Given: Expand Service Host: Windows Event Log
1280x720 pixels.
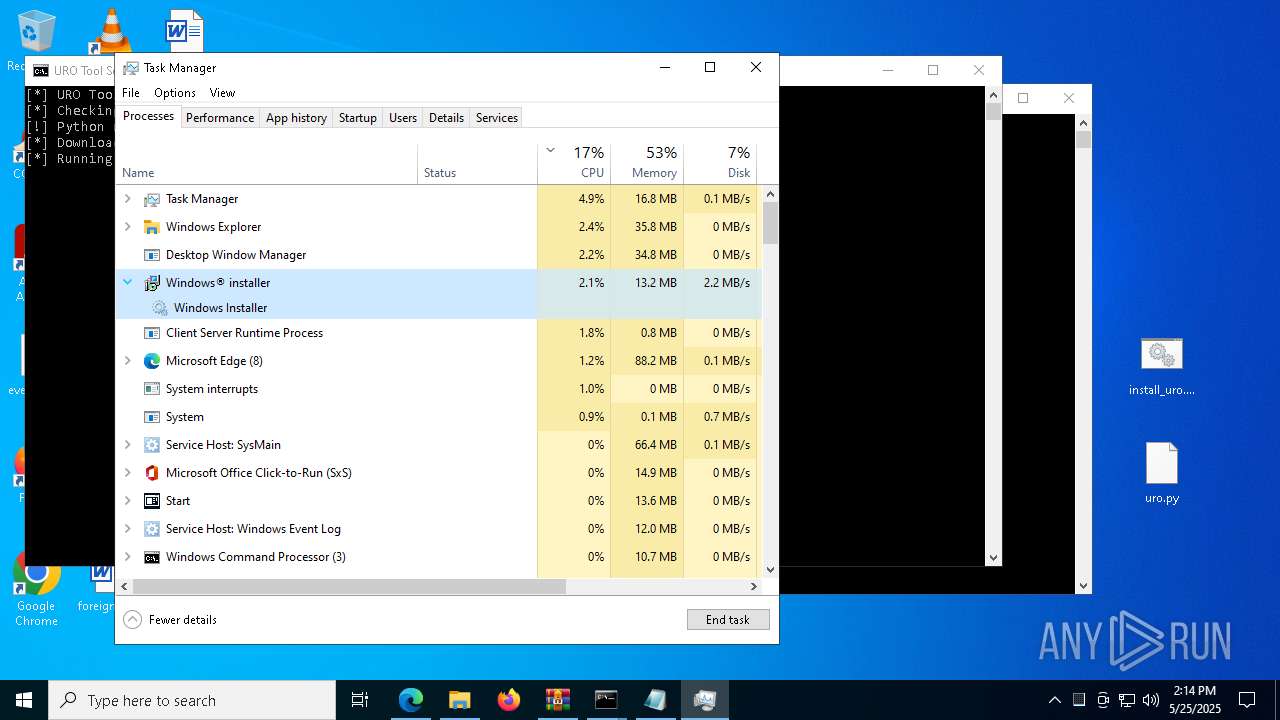Looking at the screenshot, I should [127, 529].
